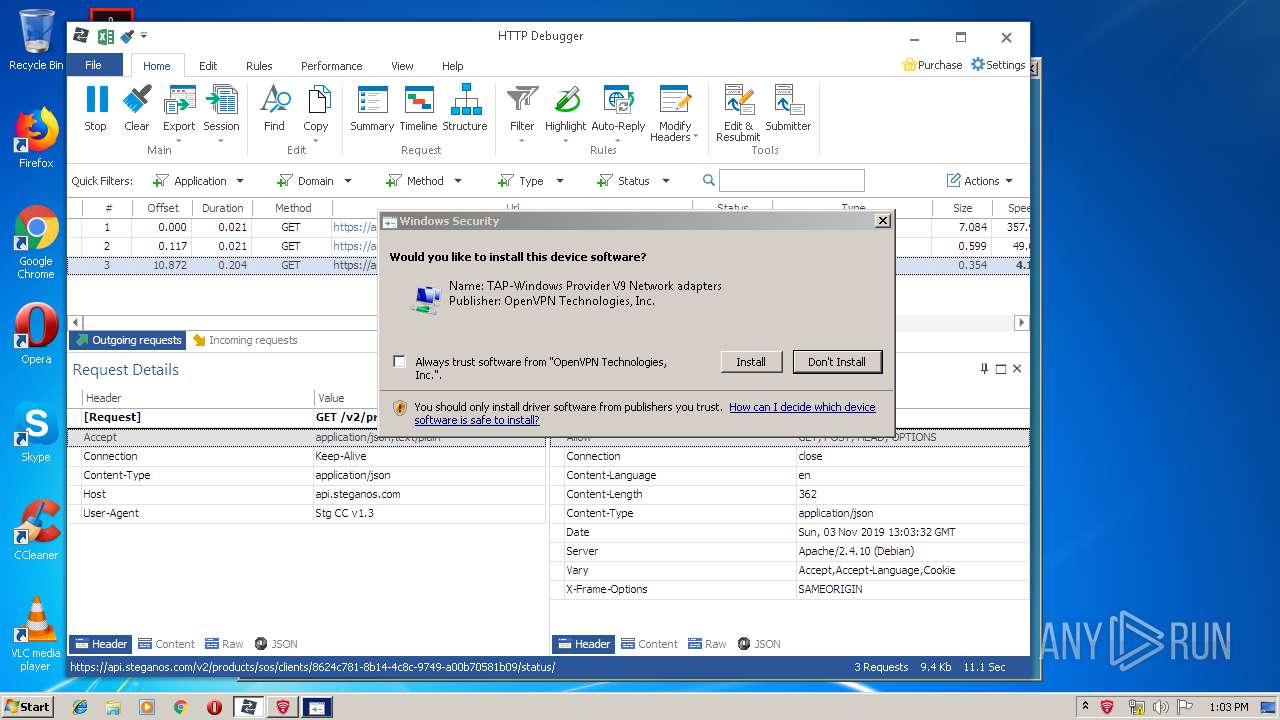Click the Purchase cart icon

coord(909,65)
